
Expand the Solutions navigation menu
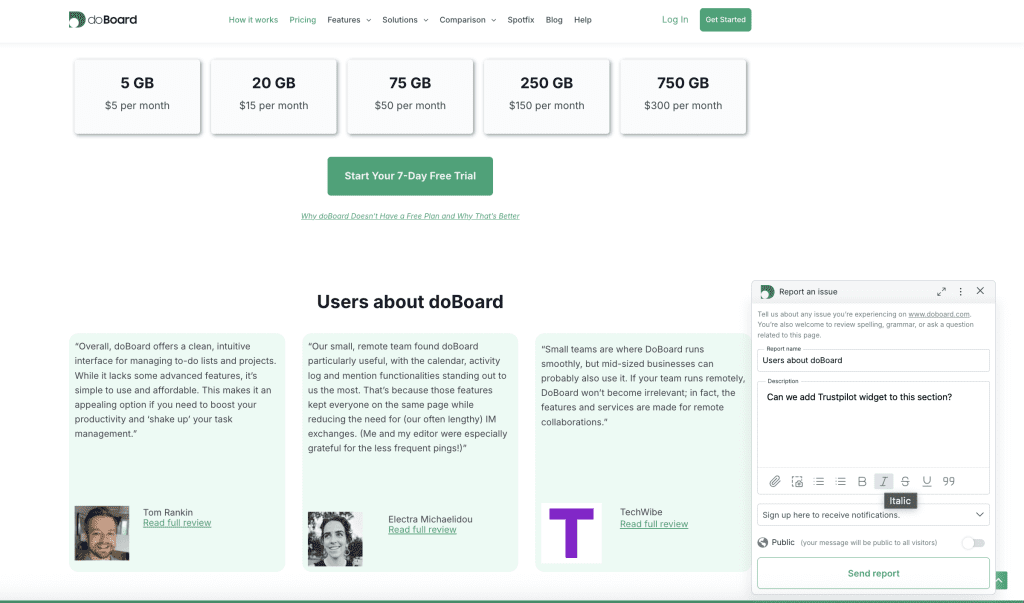click(404, 20)
